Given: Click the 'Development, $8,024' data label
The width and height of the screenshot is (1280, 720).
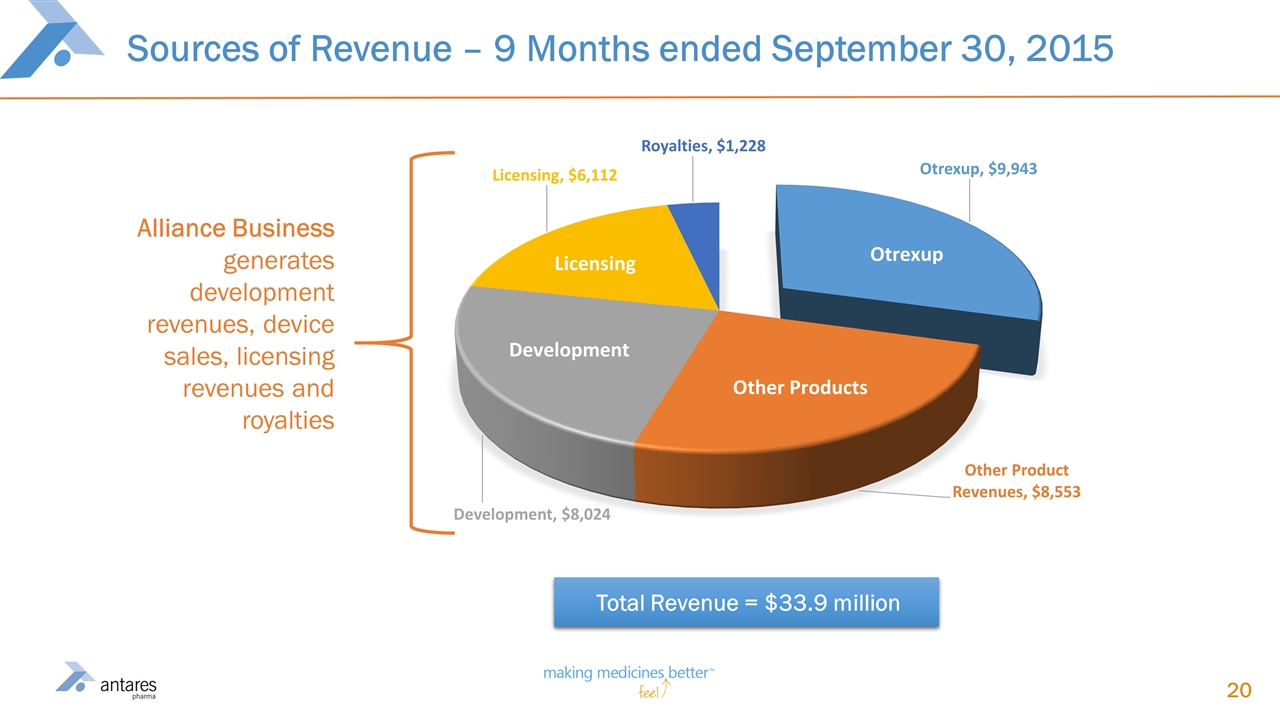Looking at the screenshot, I should tap(532, 515).
